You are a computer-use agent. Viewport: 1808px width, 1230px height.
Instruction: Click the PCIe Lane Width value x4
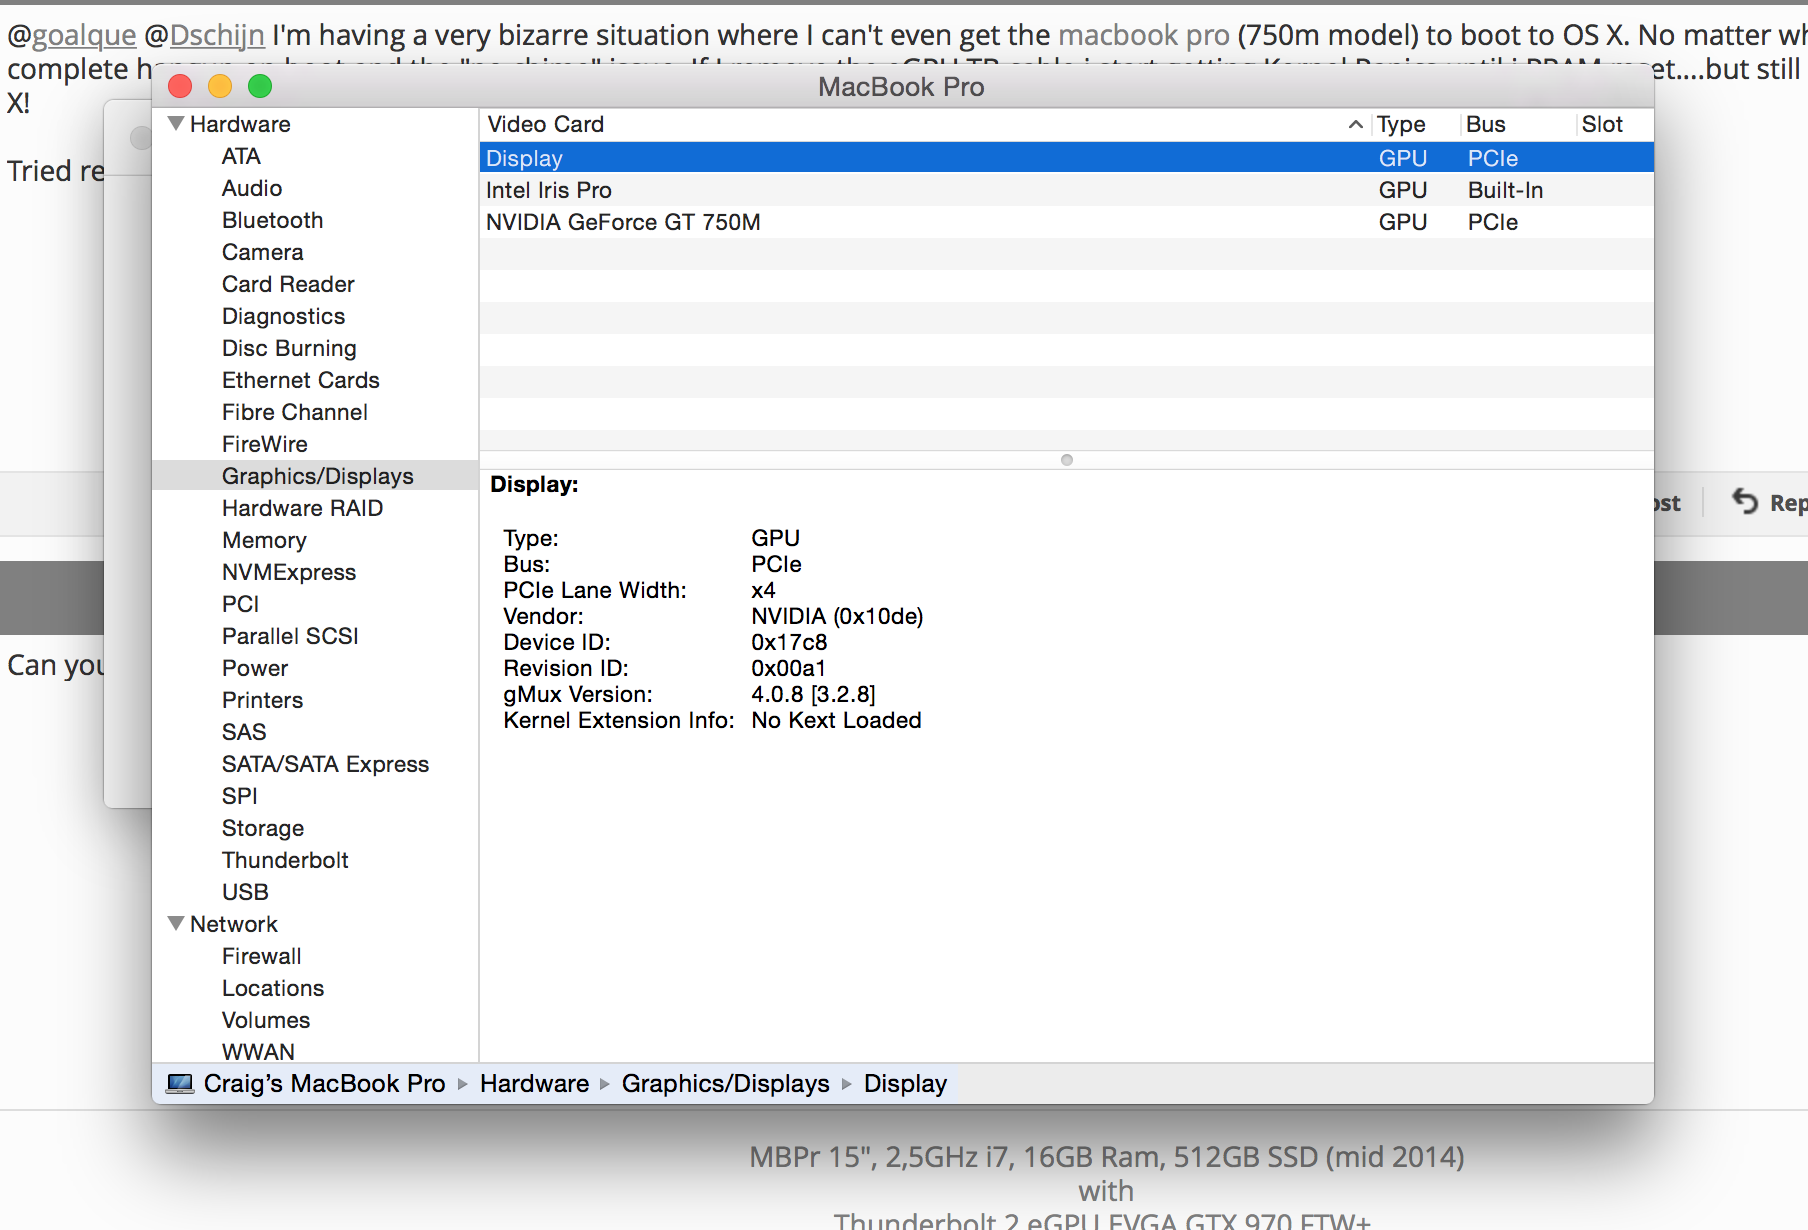click(763, 590)
